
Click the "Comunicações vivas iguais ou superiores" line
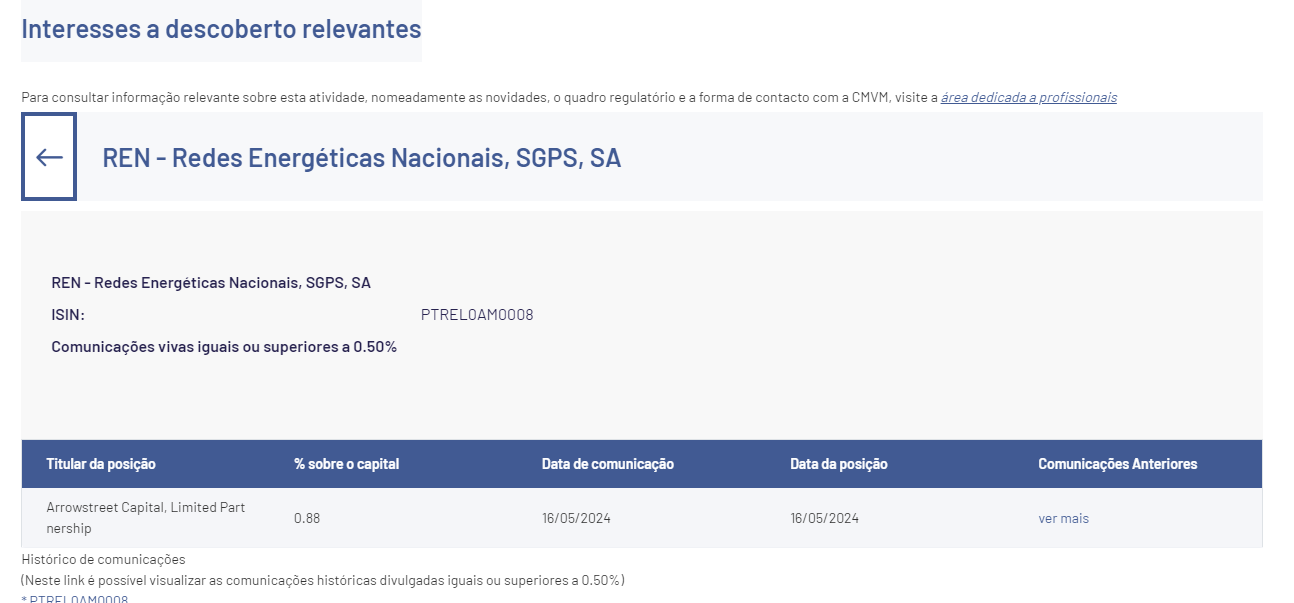coord(224,347)
